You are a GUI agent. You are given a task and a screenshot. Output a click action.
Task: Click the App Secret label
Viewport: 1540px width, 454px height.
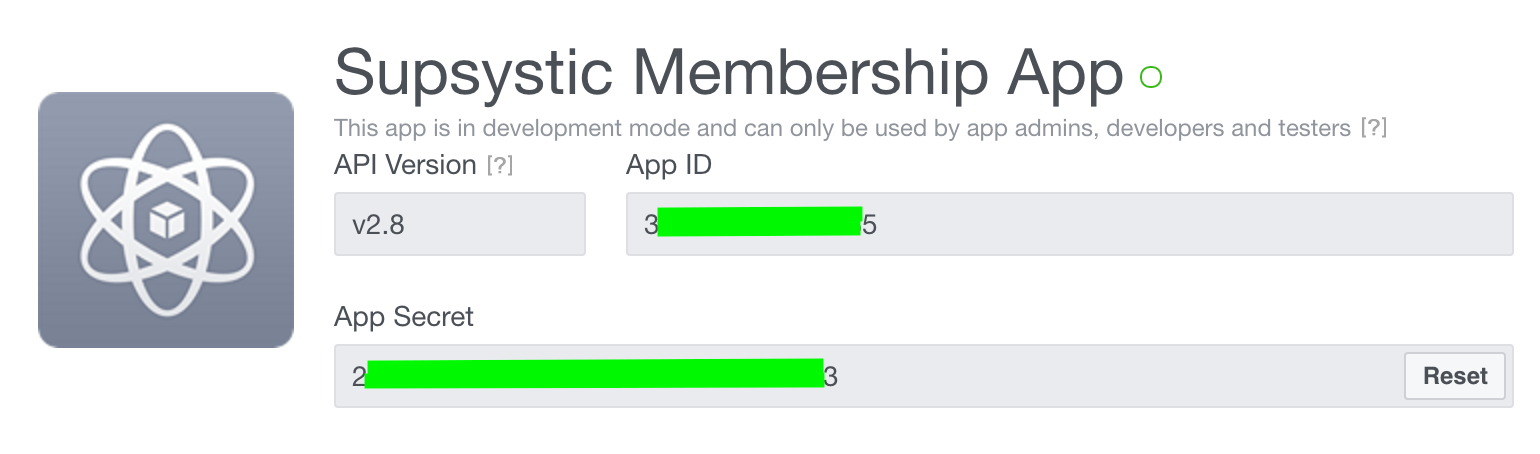tap(404, 317)
